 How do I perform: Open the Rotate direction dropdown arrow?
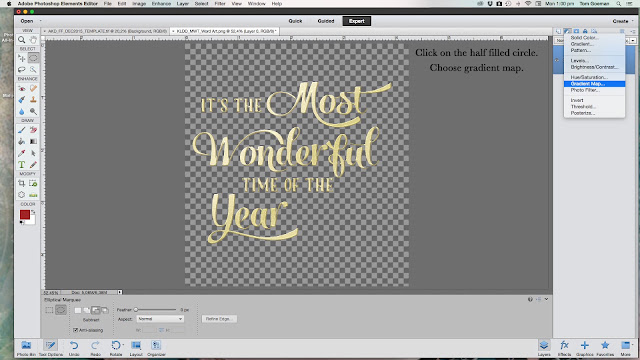[x=123, y=345]
